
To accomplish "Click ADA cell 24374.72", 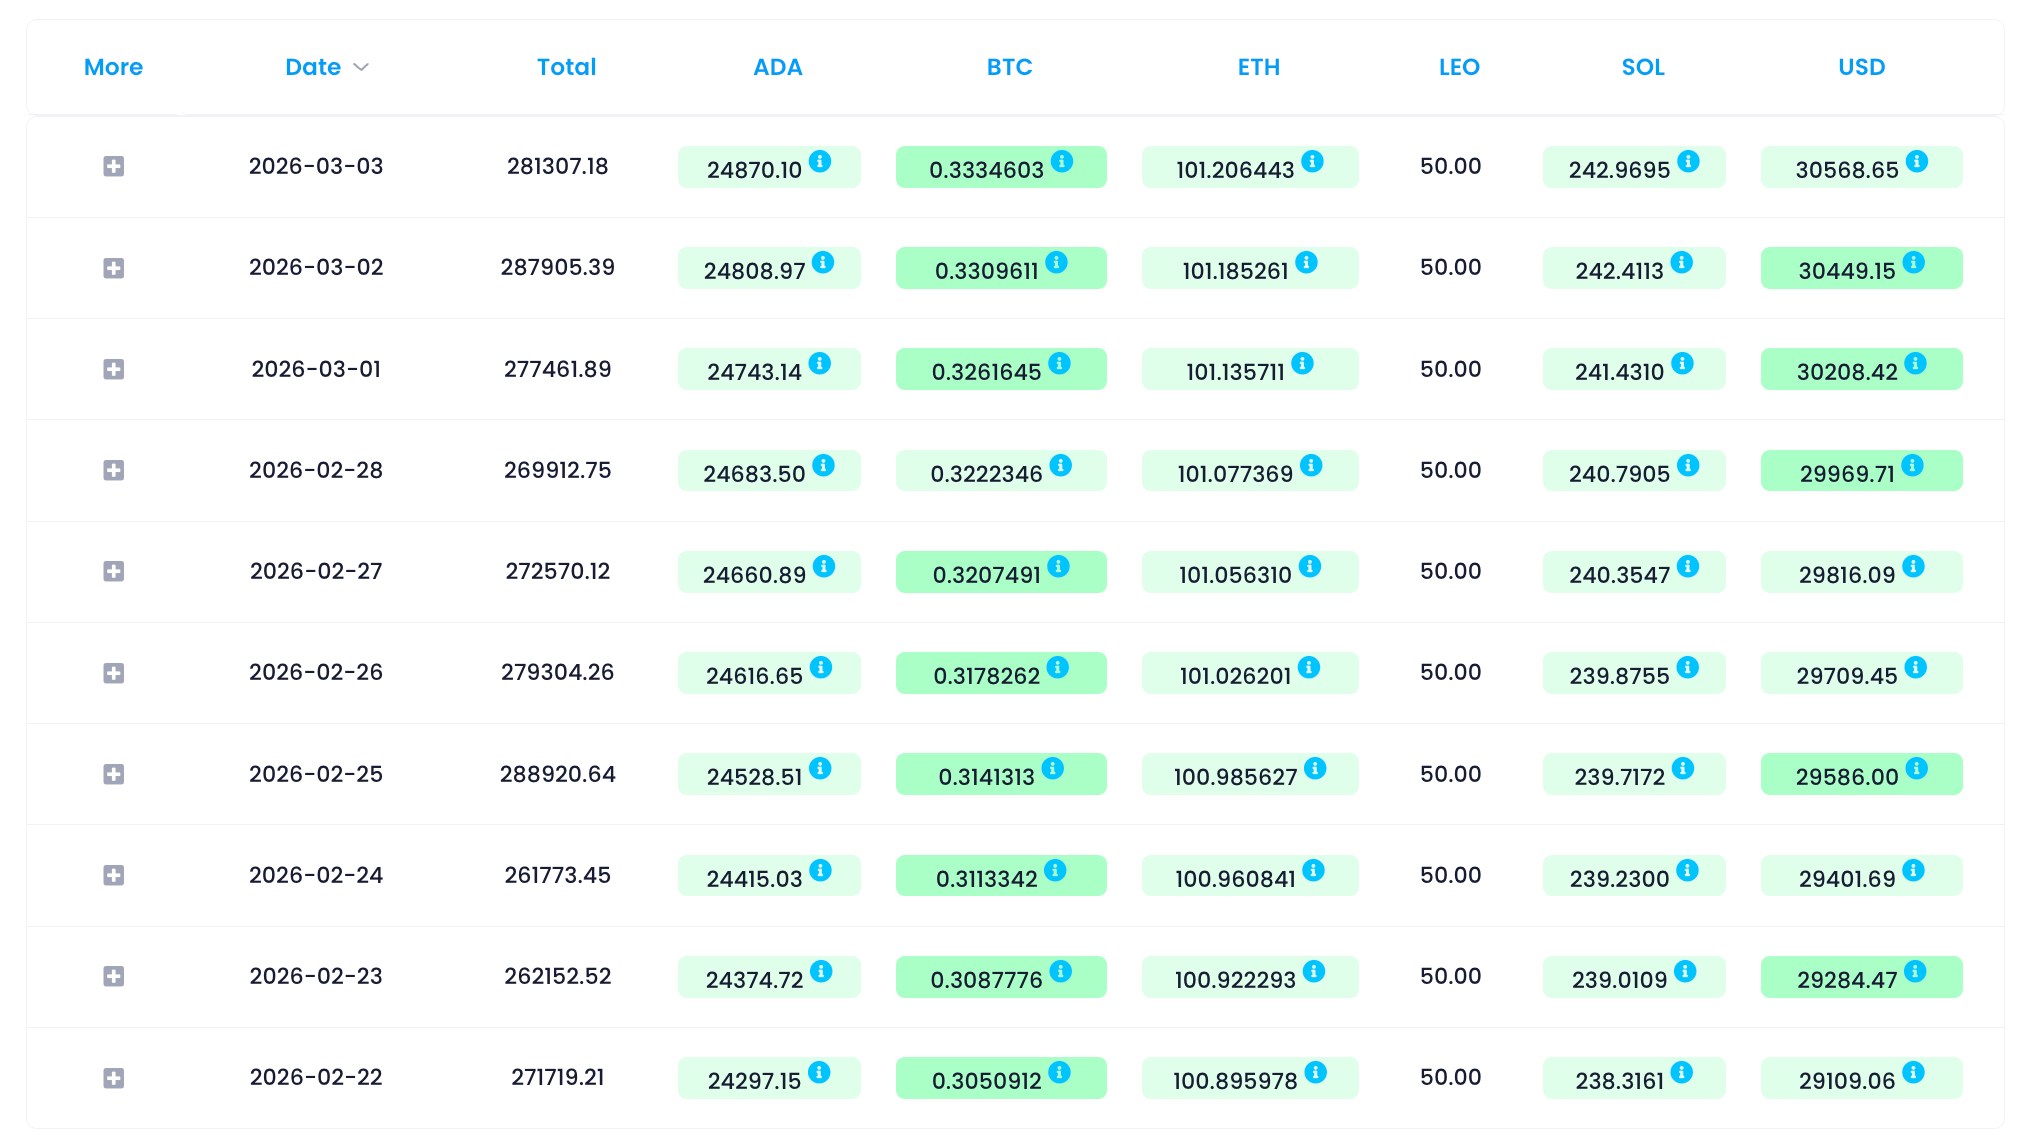I will tap(769, 977).
